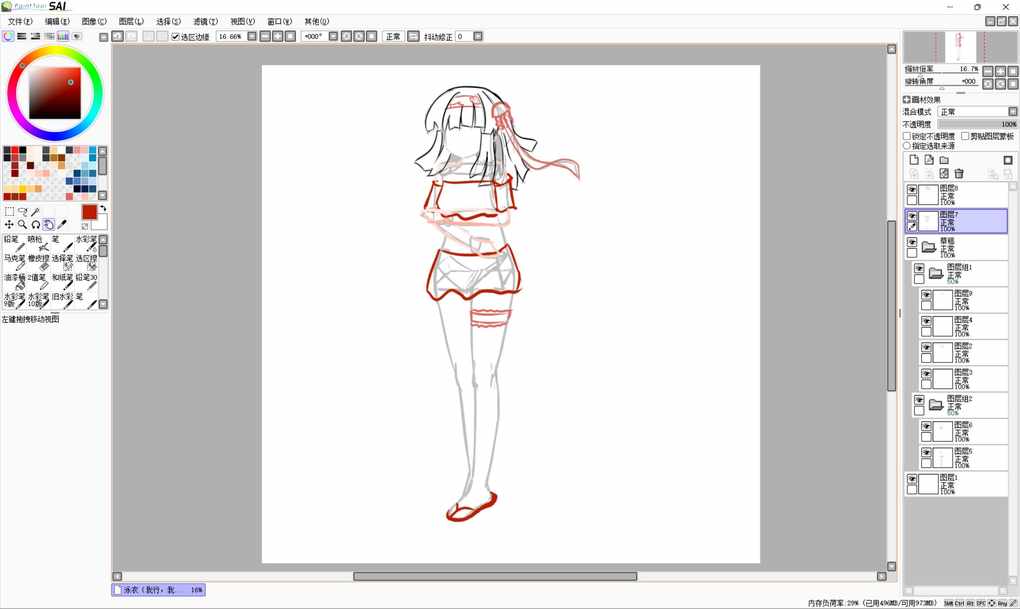Hide layer 图层8 with eye icon
Screen dimensions: 1020x609
[x=912, y=189]
